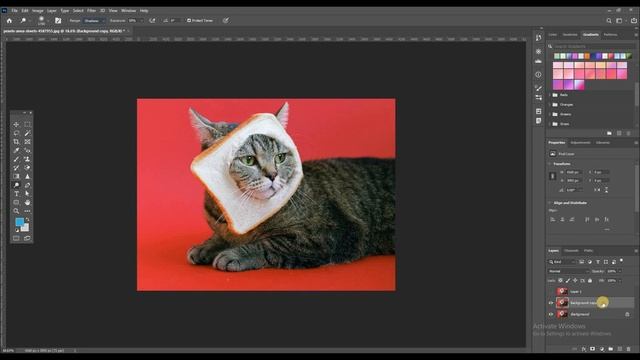
Task: Pick the first pink gradient preset
Action: [x=558, y=64]
